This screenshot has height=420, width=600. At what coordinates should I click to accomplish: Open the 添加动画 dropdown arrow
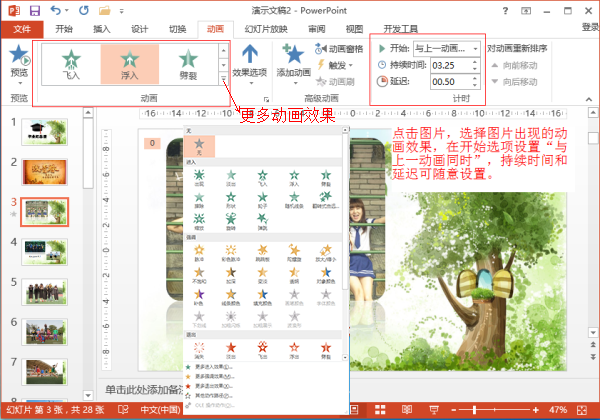pyautogui.click(x=295, y=83)
